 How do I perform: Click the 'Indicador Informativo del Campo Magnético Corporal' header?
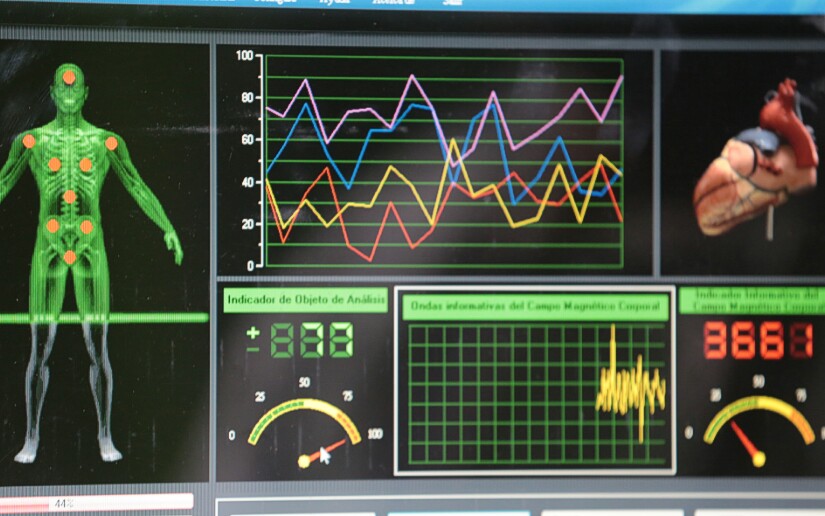(752, 301)
